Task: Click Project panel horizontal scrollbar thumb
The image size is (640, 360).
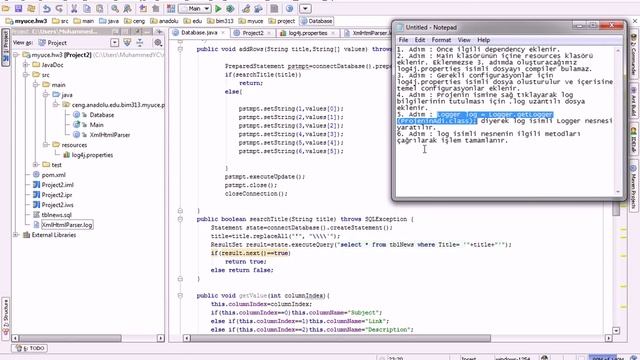Action: pos(70,338)
